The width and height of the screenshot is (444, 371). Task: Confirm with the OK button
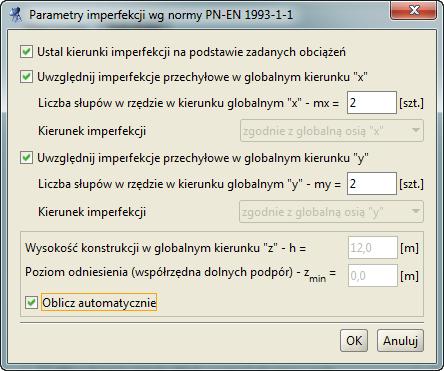coord(354,341)
